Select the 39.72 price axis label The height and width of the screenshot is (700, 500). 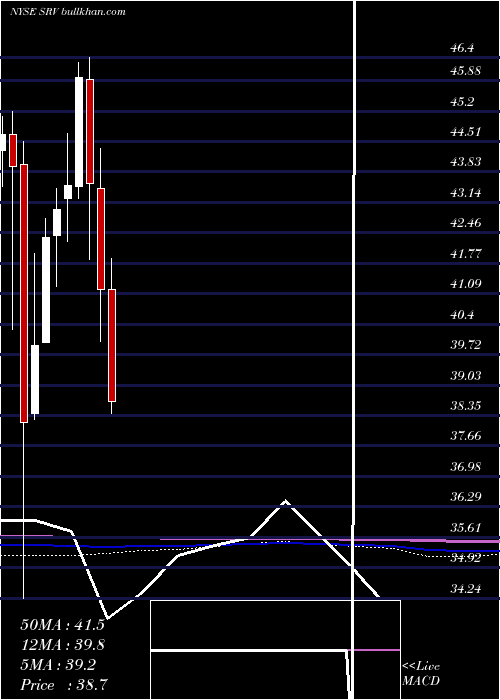[466, 345]
